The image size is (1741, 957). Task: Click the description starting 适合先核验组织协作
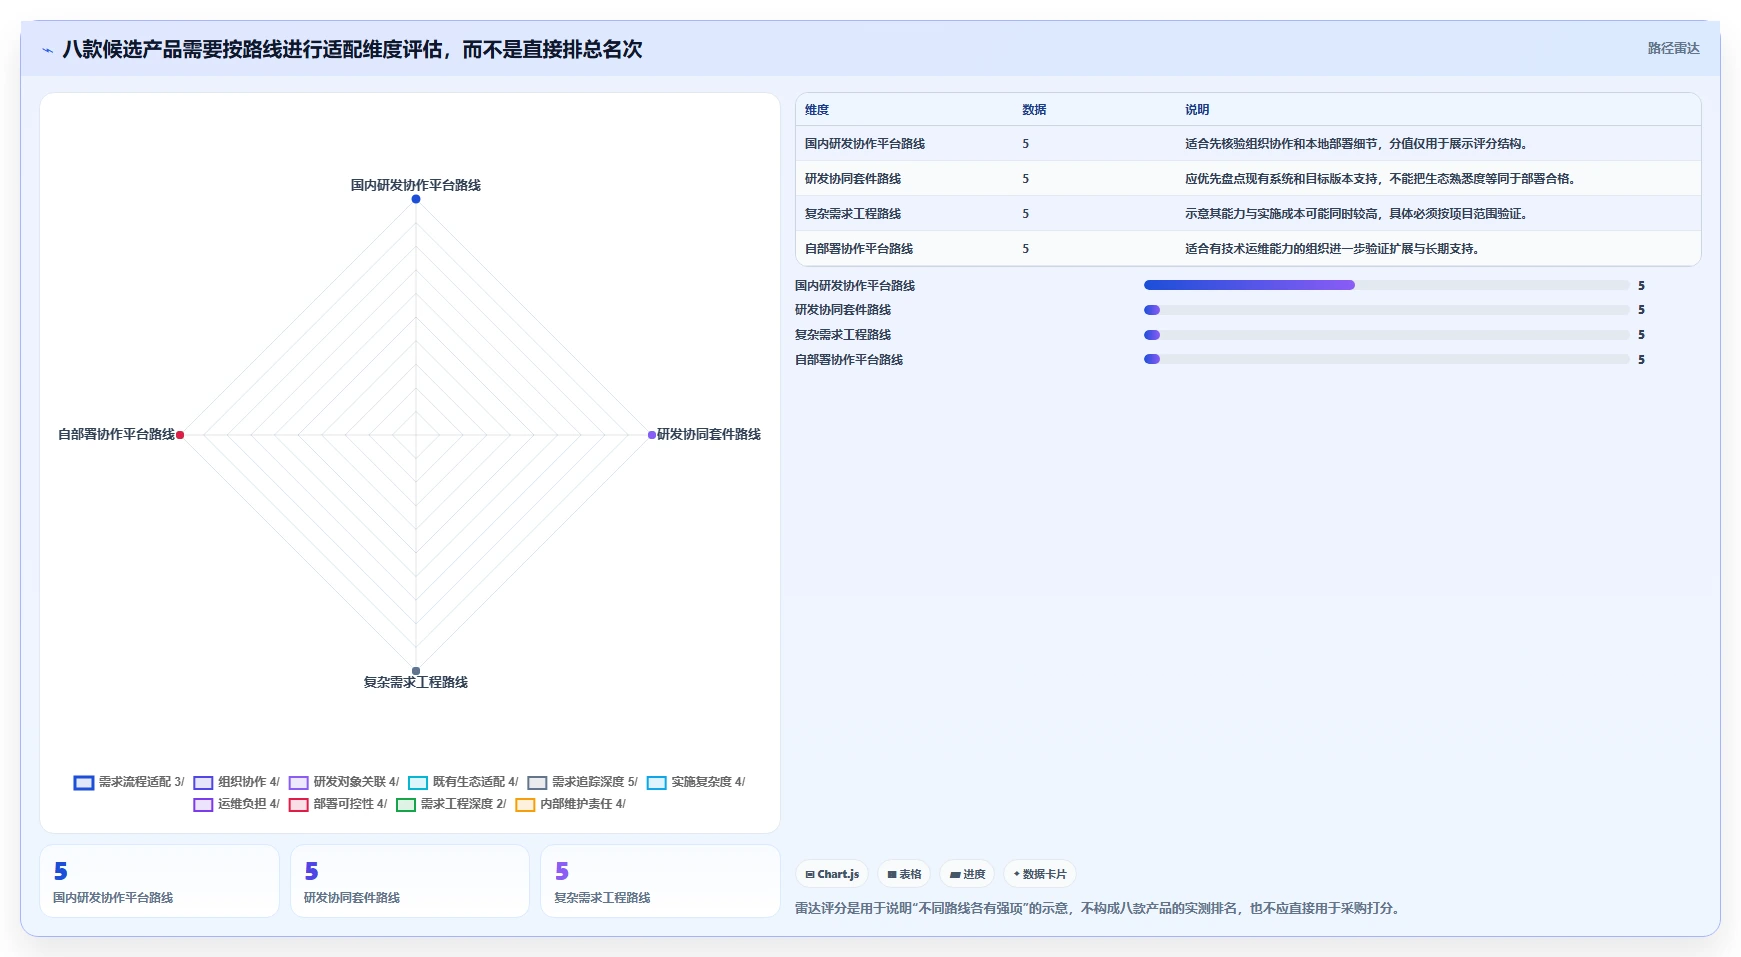tap(1357, 144)
